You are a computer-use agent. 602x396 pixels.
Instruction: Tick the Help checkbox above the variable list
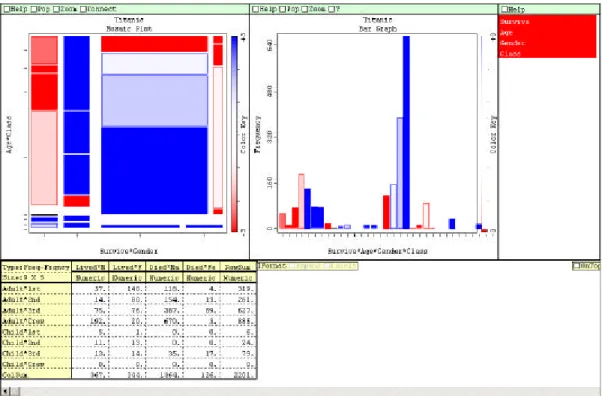point(504,9)
